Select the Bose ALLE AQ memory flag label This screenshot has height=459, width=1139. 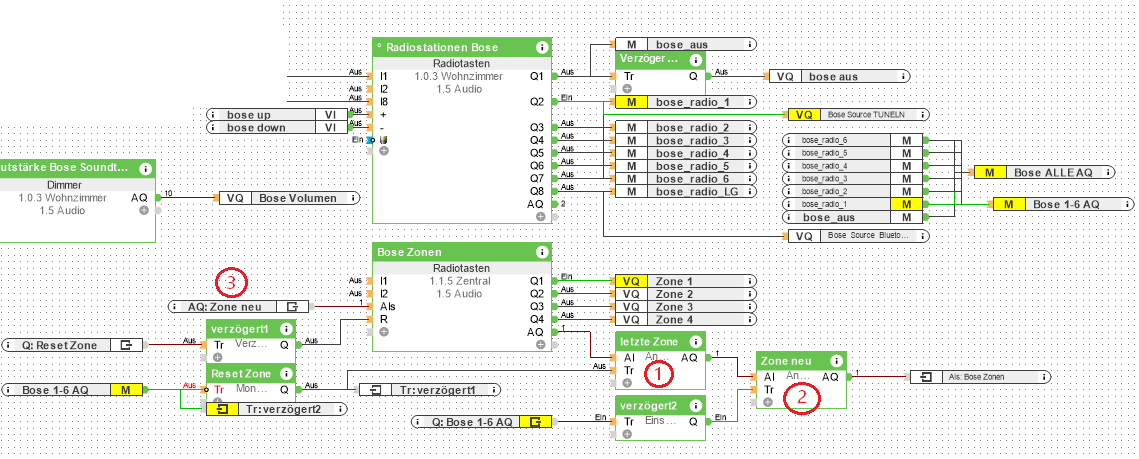[1053, 172]
